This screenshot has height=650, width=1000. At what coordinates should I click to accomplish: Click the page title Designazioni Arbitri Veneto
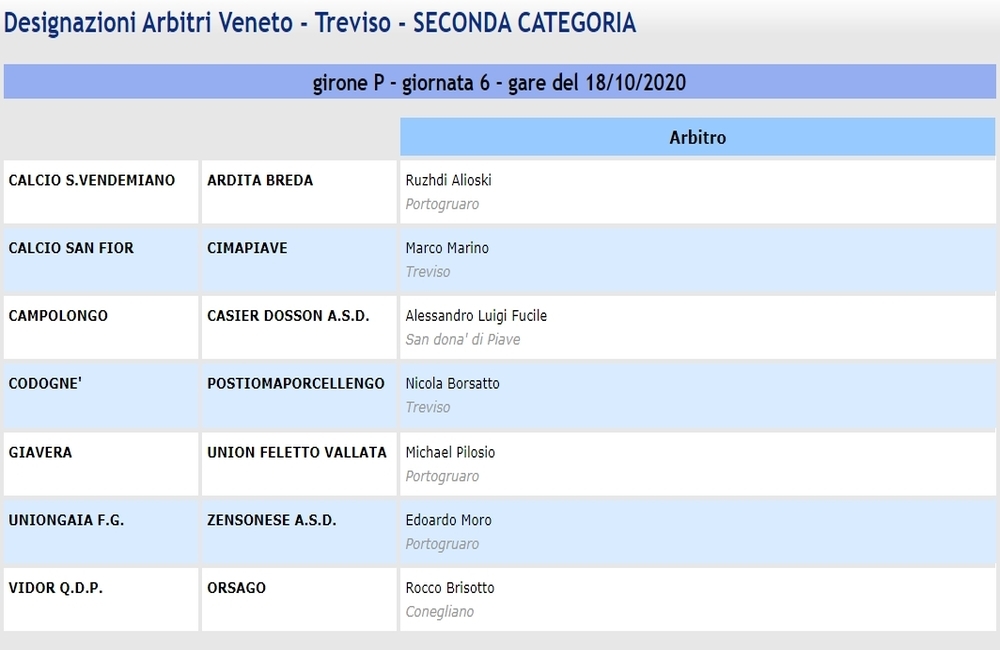pos(148,23)
